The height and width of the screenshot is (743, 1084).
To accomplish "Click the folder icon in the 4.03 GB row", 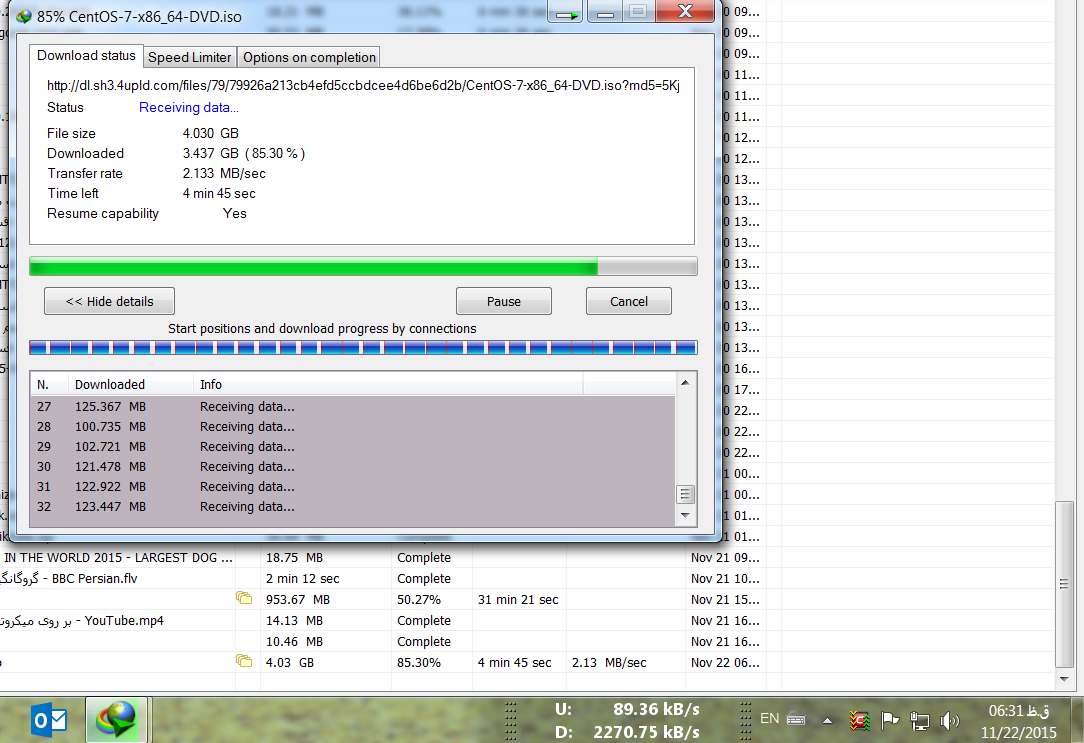I will [x=243, y=661].
